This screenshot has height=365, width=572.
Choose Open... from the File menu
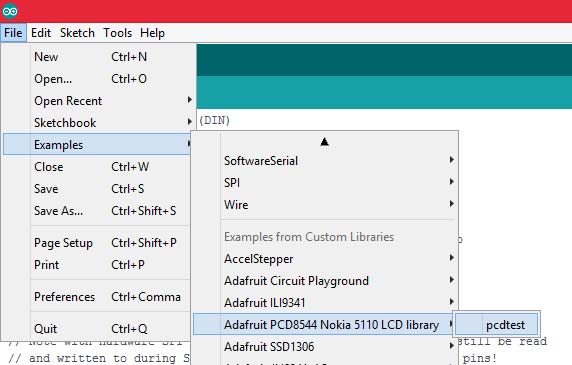pos(97,79)
